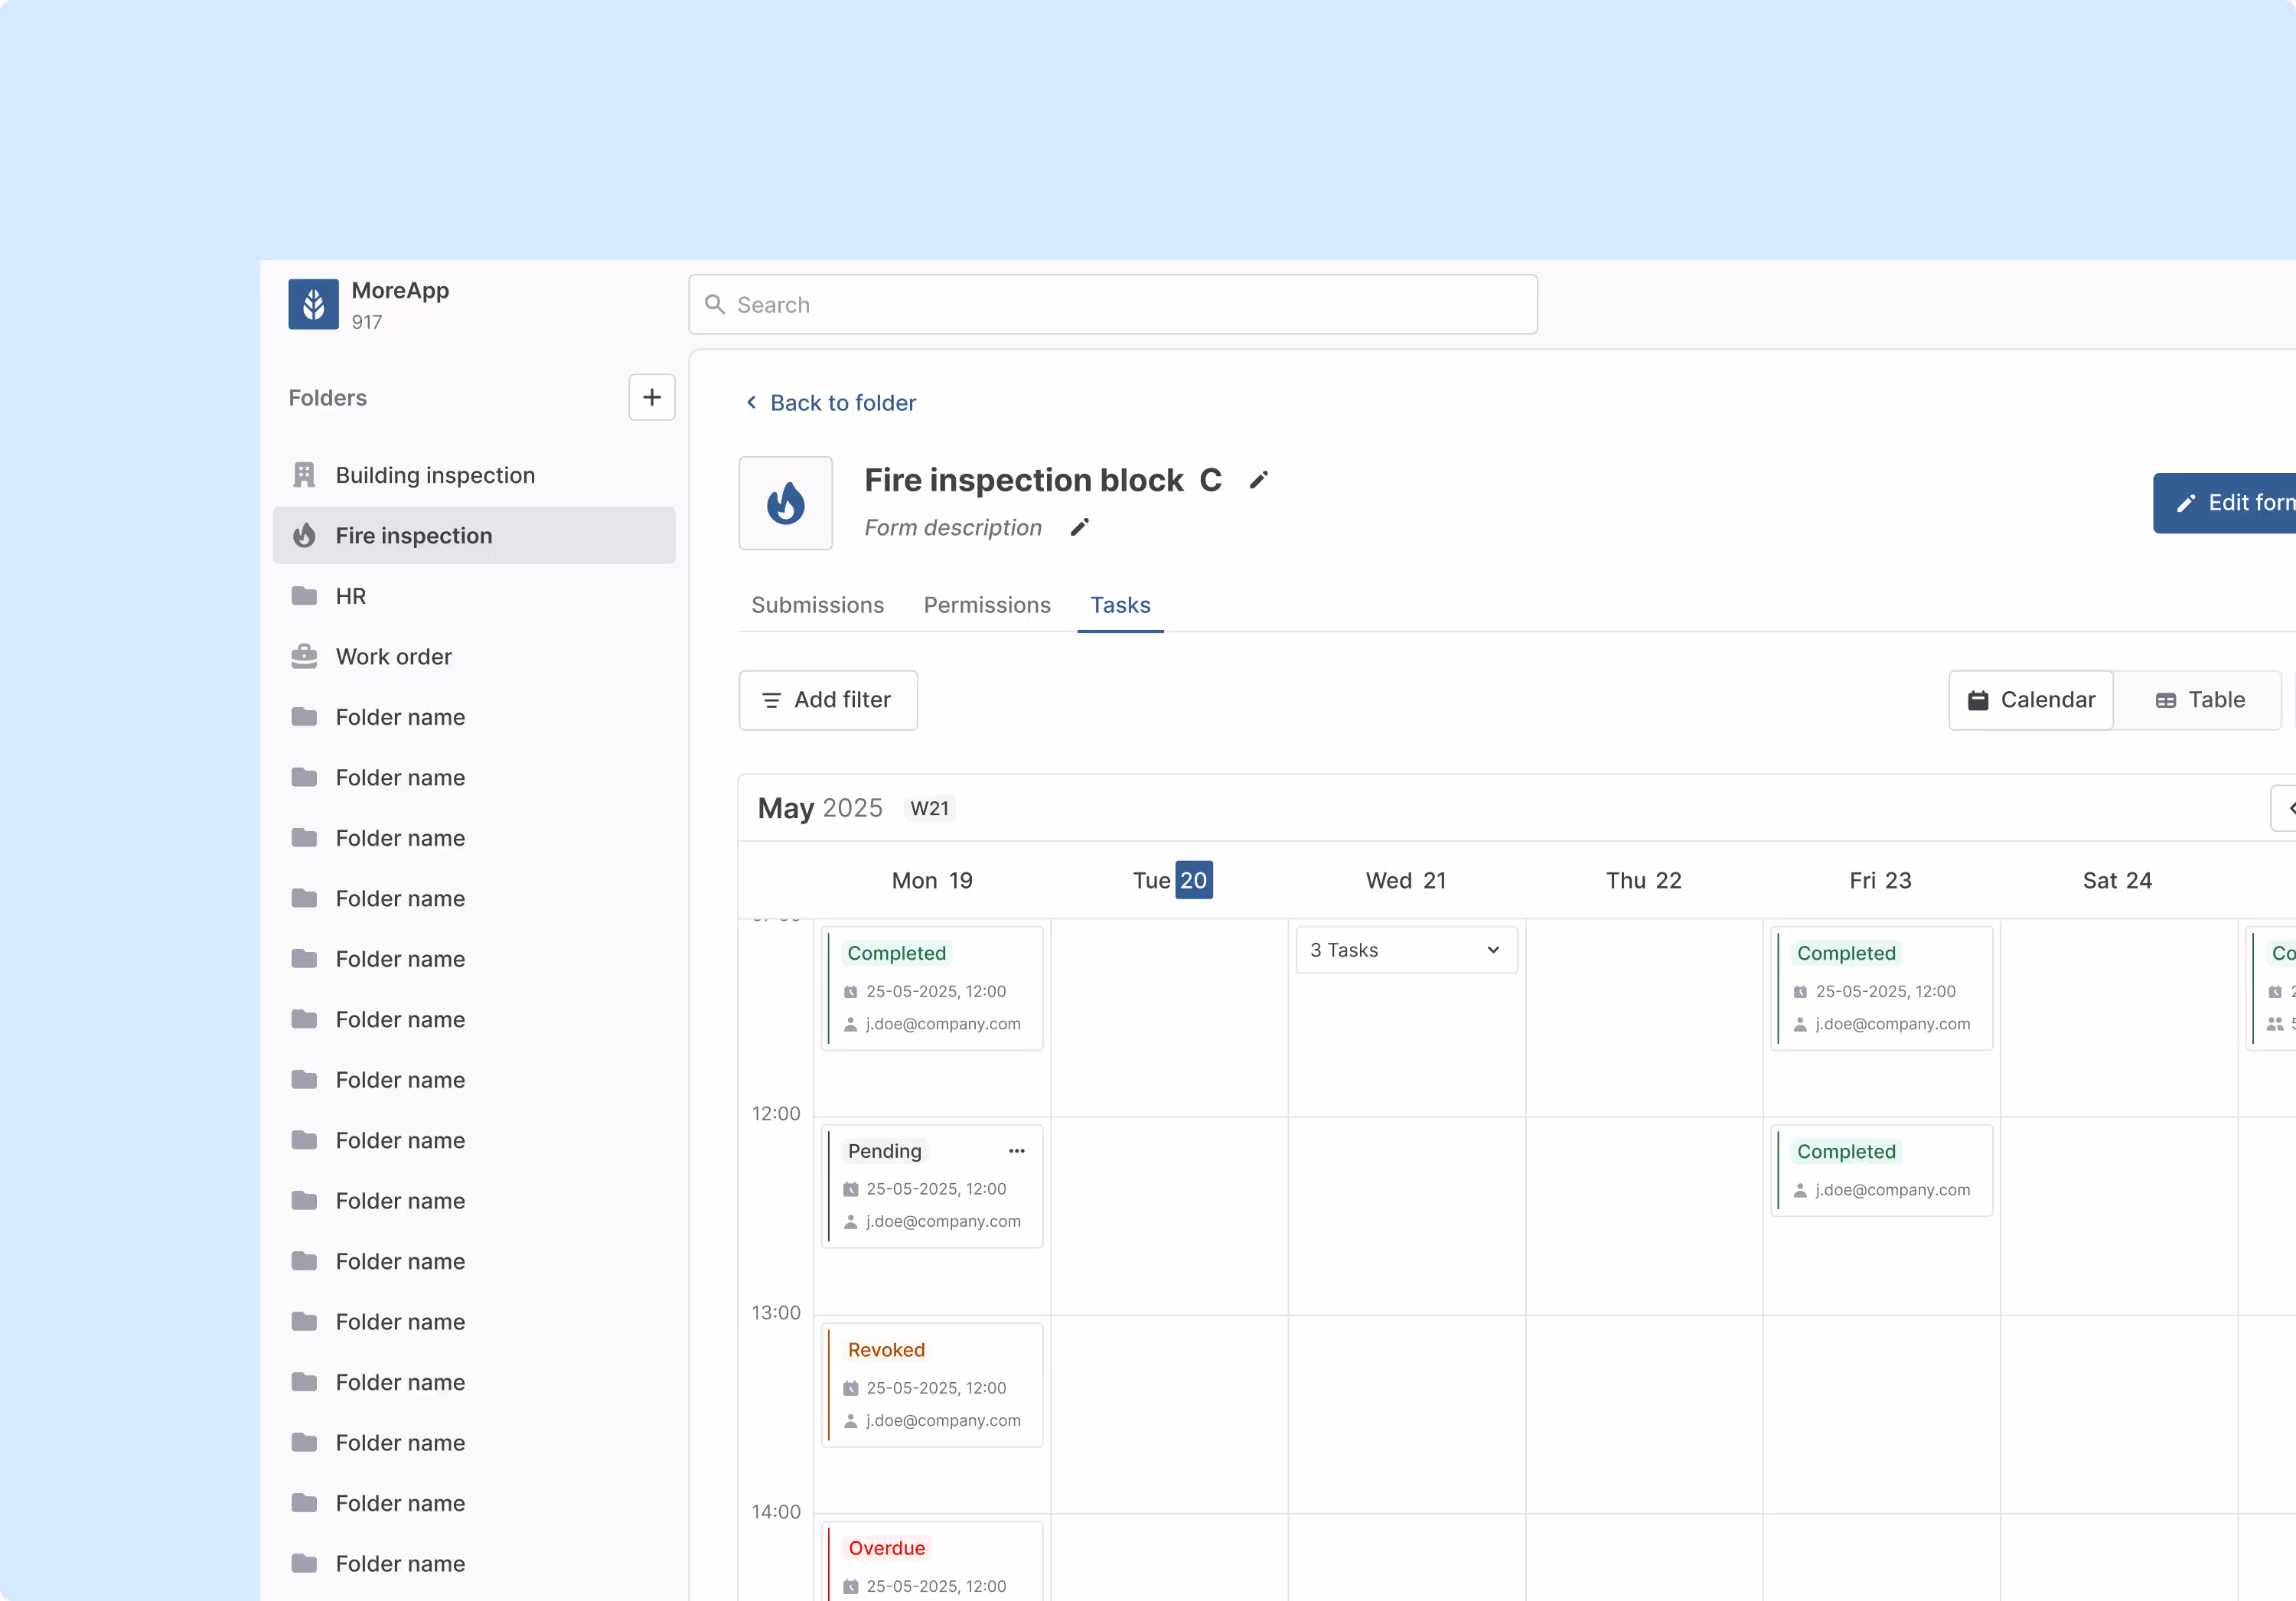Open the Building inspection folder
Image resolution: width=2296 pixels, height=1601 pixels.
click(x=435, y=475)
